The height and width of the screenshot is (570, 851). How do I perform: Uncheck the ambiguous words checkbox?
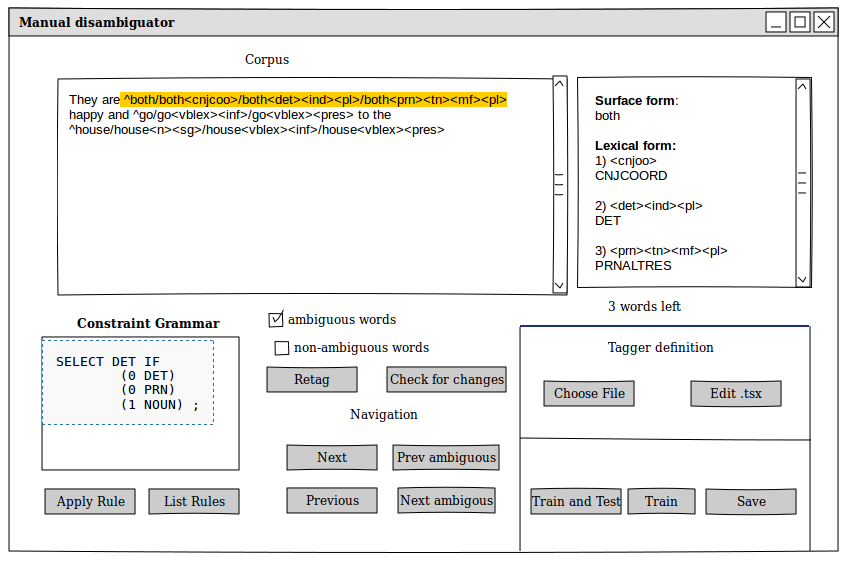[x=276, y=320]
